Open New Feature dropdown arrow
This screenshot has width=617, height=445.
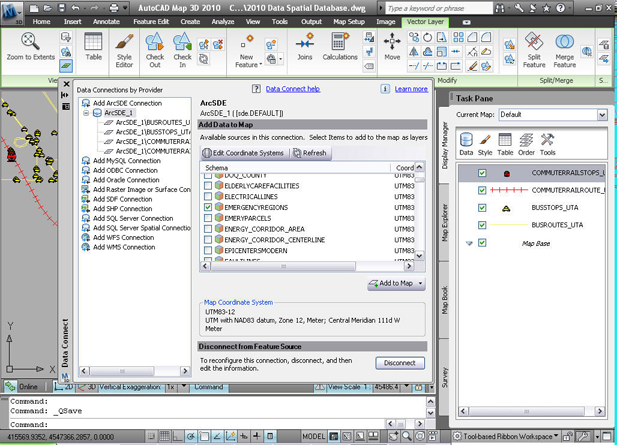[x=260, y=65]
